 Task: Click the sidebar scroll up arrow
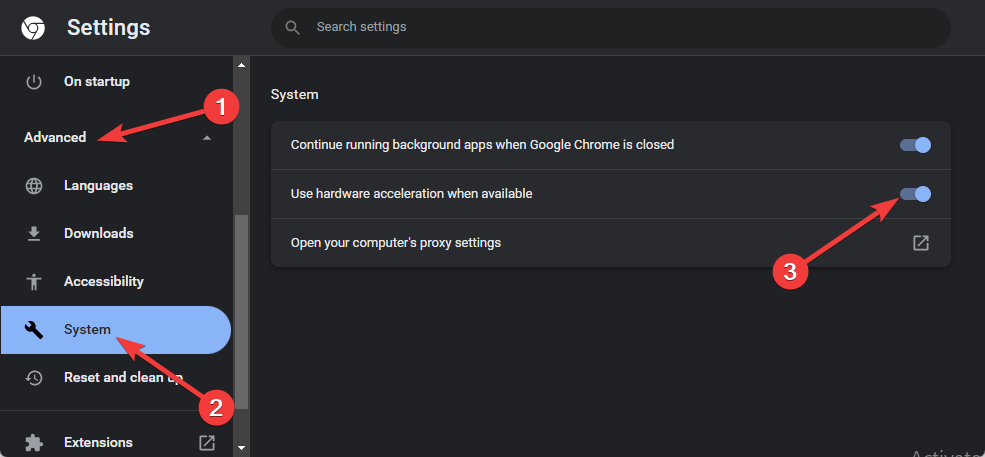240,66
